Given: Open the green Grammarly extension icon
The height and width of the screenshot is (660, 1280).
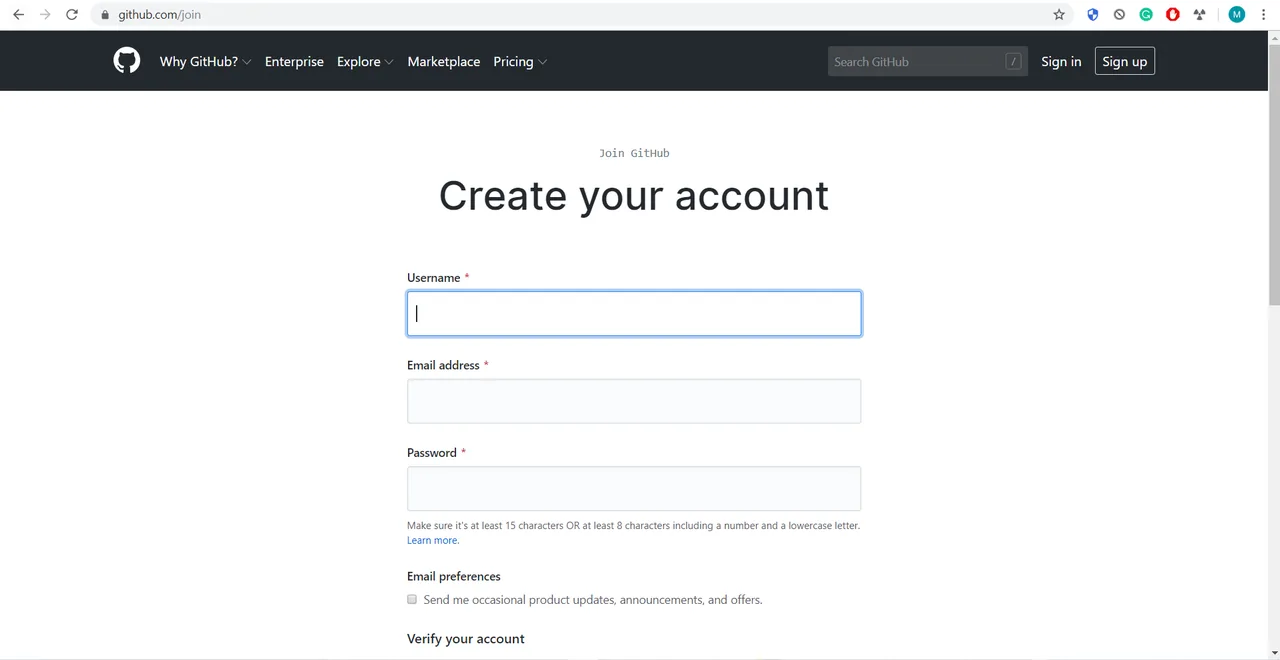Looking at the screenshot, I should coord(1146,15).
